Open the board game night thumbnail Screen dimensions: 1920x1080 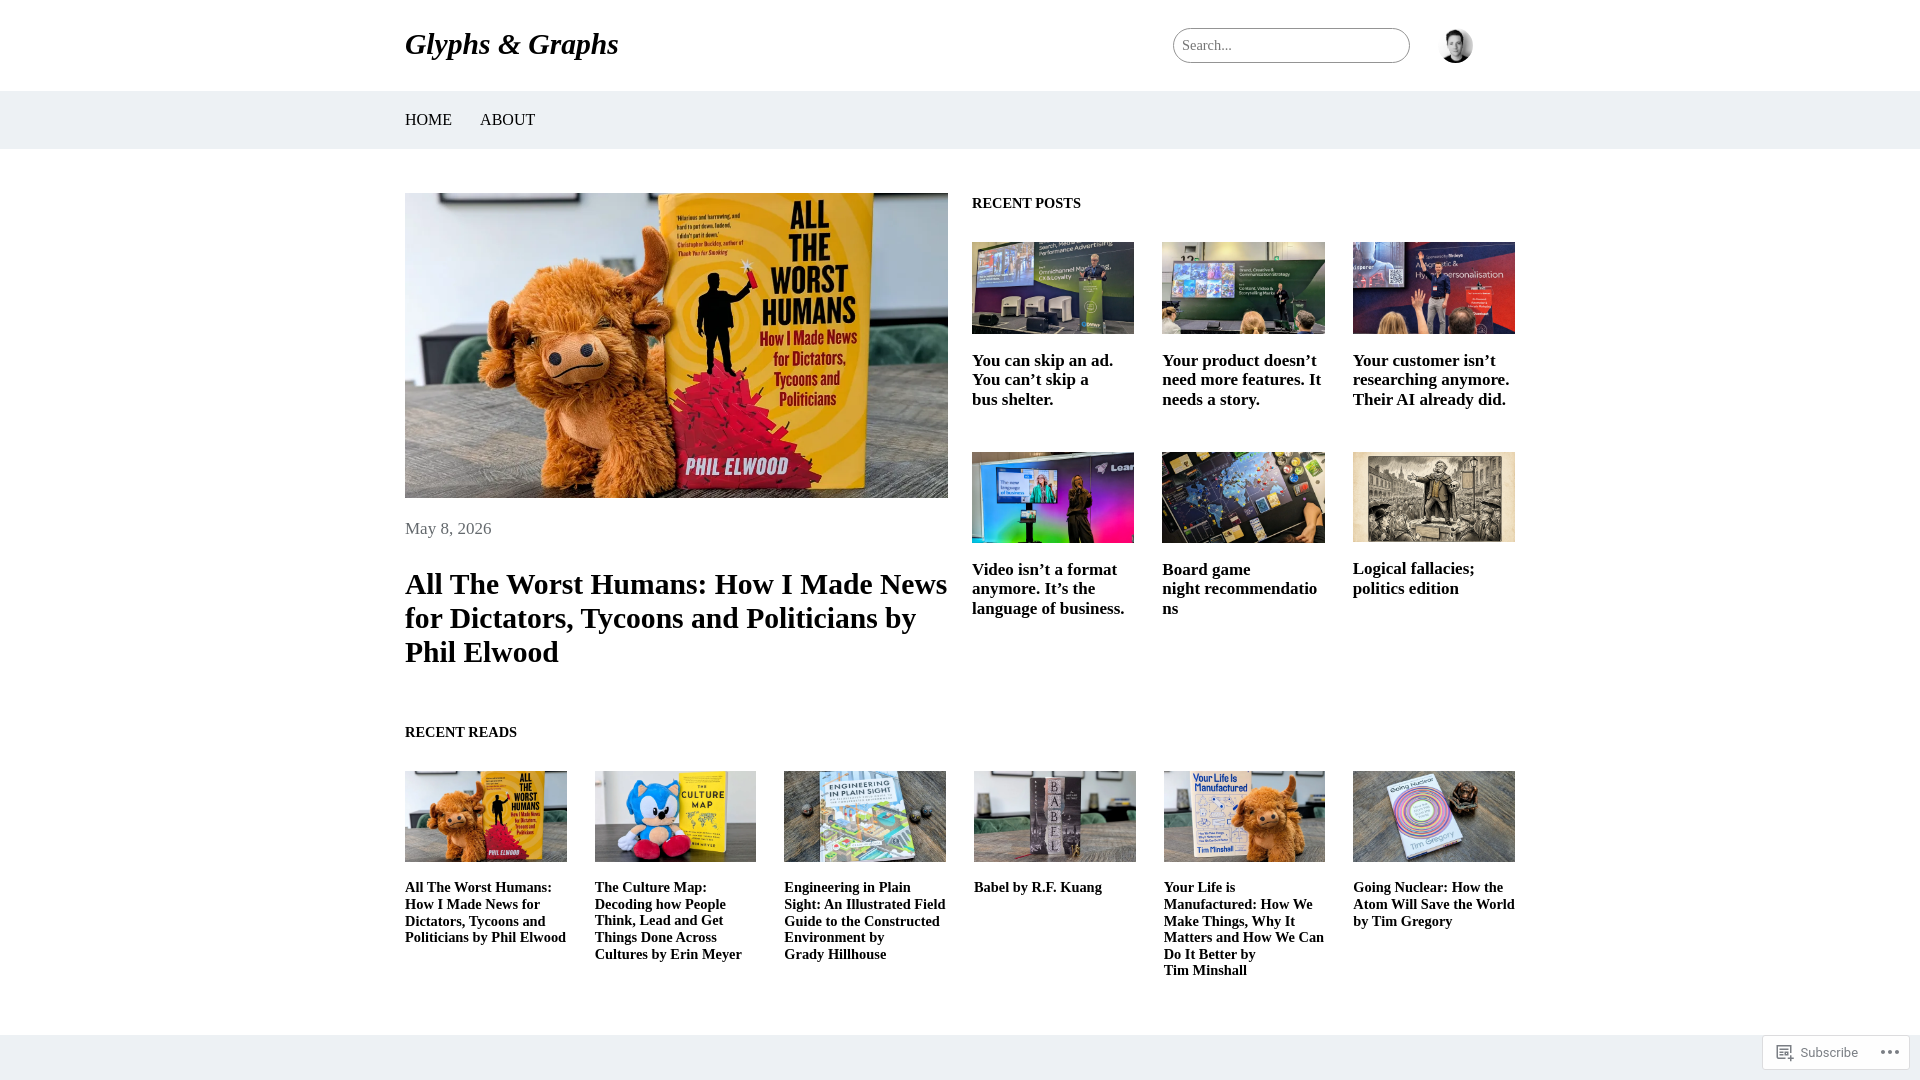(x=1243, y=498)
